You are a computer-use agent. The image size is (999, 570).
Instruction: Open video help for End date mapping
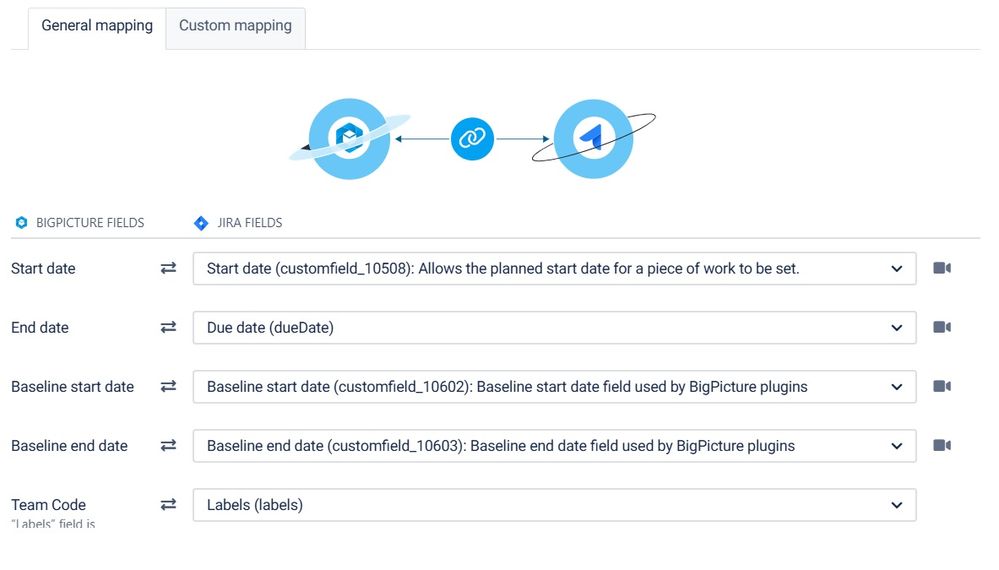[x=942, y=327]
